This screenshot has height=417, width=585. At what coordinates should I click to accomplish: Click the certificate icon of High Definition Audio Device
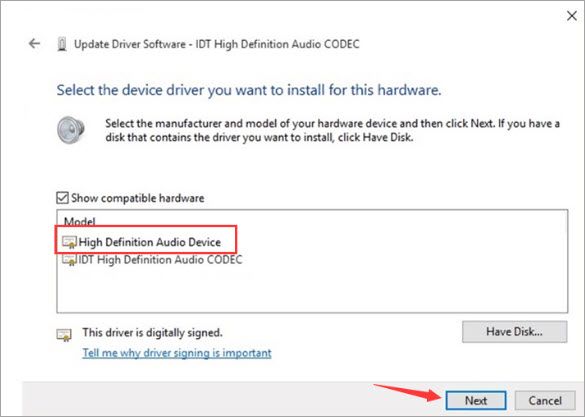coord(69,242)
